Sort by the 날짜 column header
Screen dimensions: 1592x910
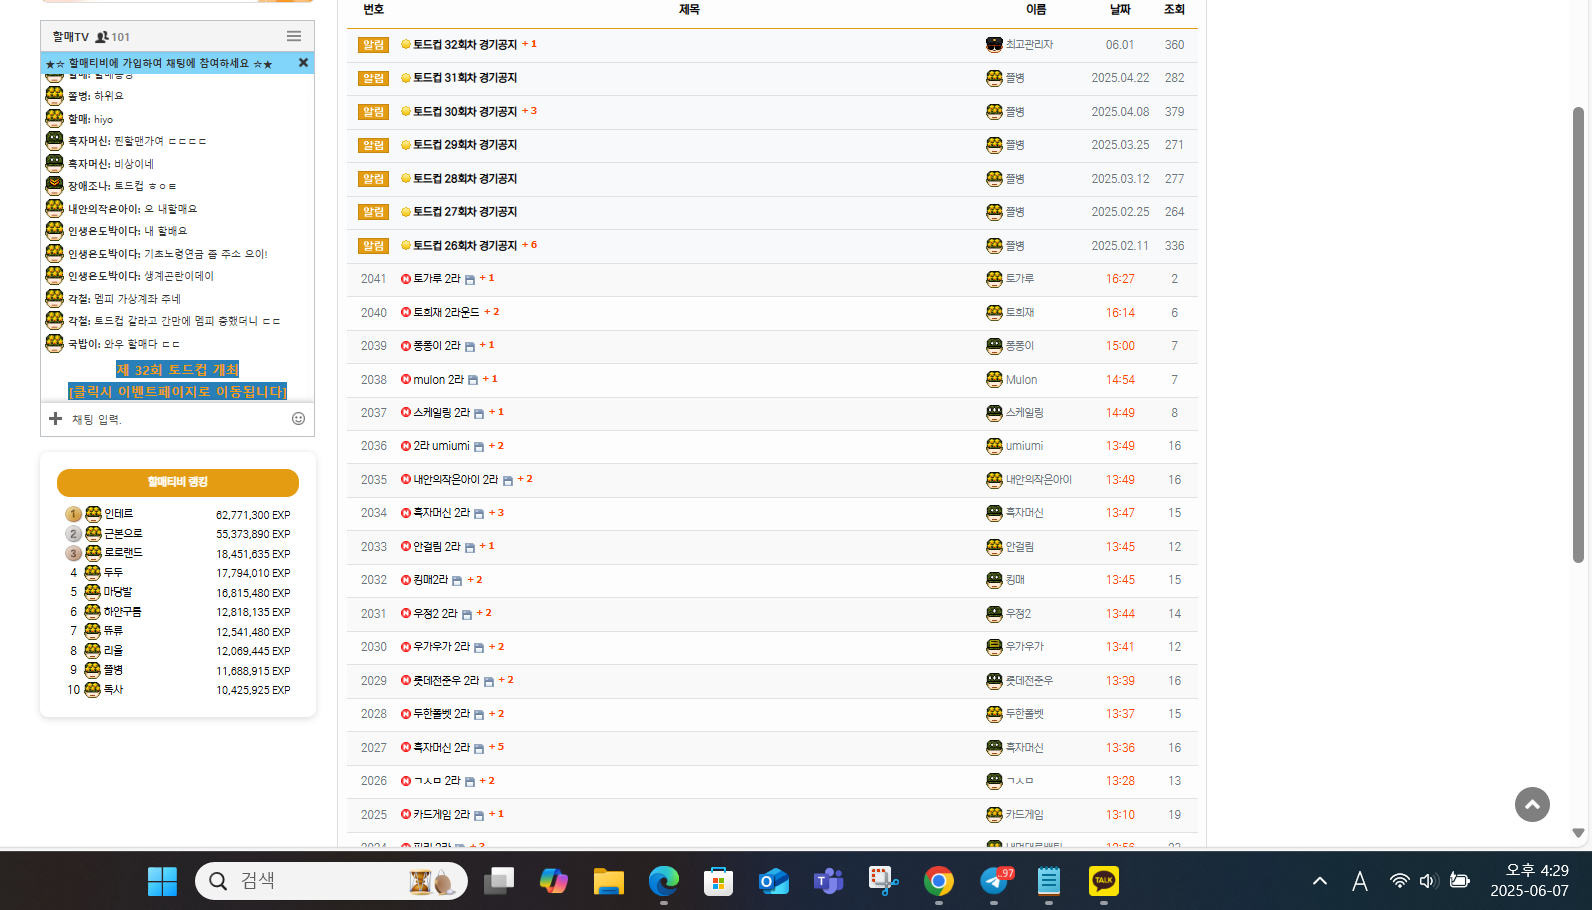pos(1119,9)
